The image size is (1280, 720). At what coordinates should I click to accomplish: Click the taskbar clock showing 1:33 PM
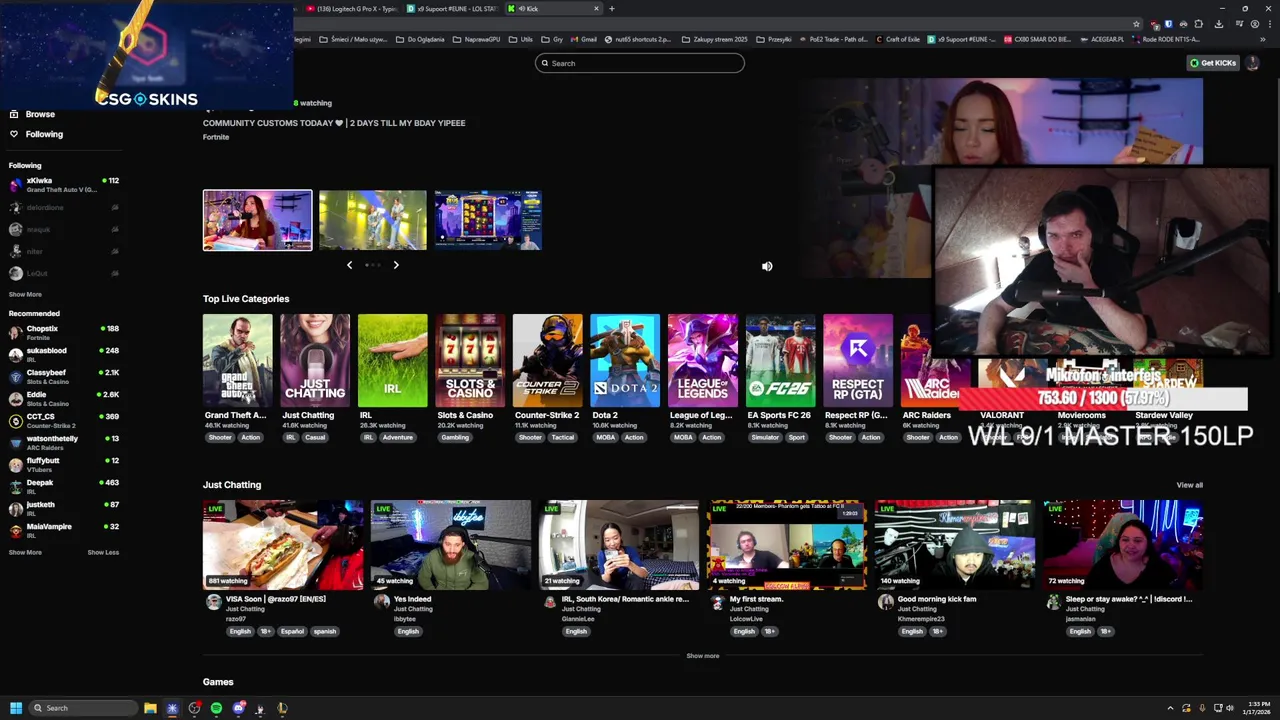click(1258, 708)
